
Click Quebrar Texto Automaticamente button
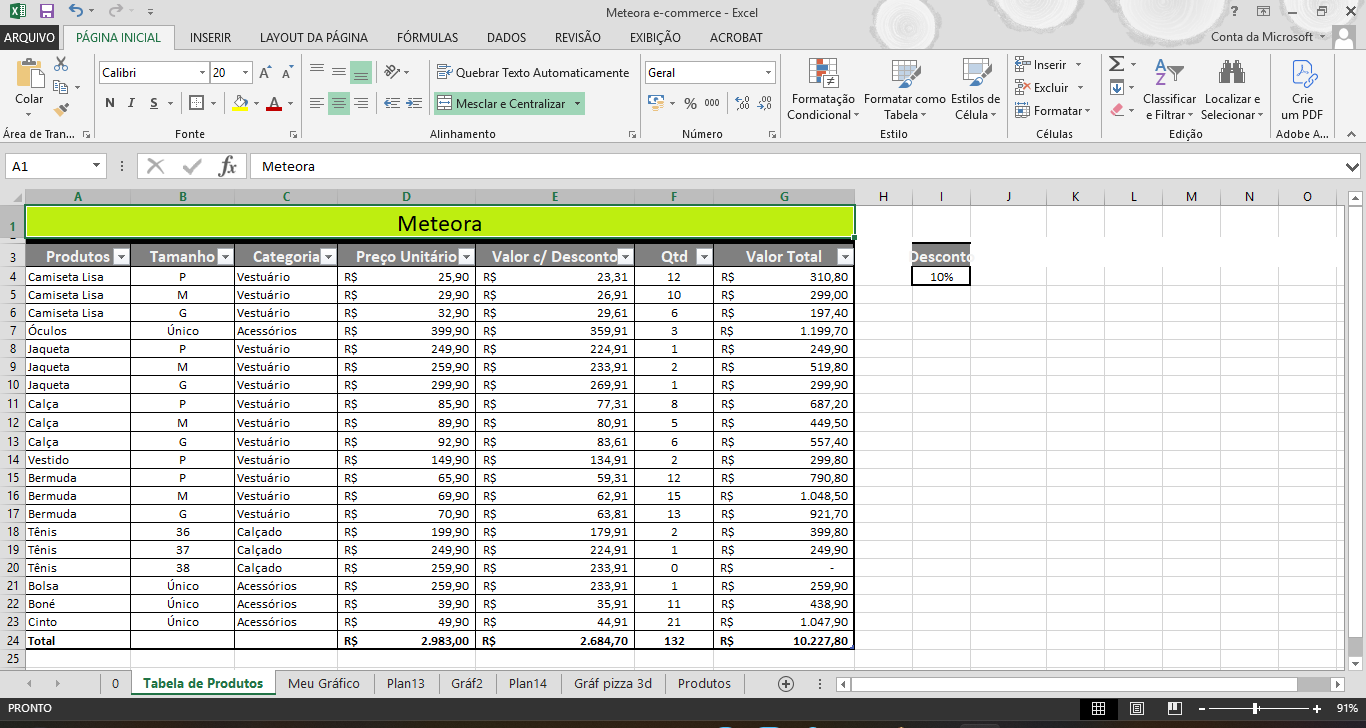click(x=533, y=73)
